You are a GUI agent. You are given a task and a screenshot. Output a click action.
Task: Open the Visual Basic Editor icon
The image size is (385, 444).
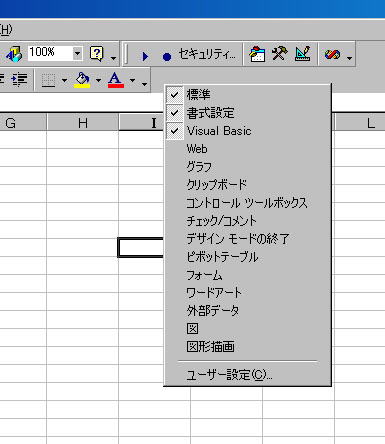(x=257, y=54)
